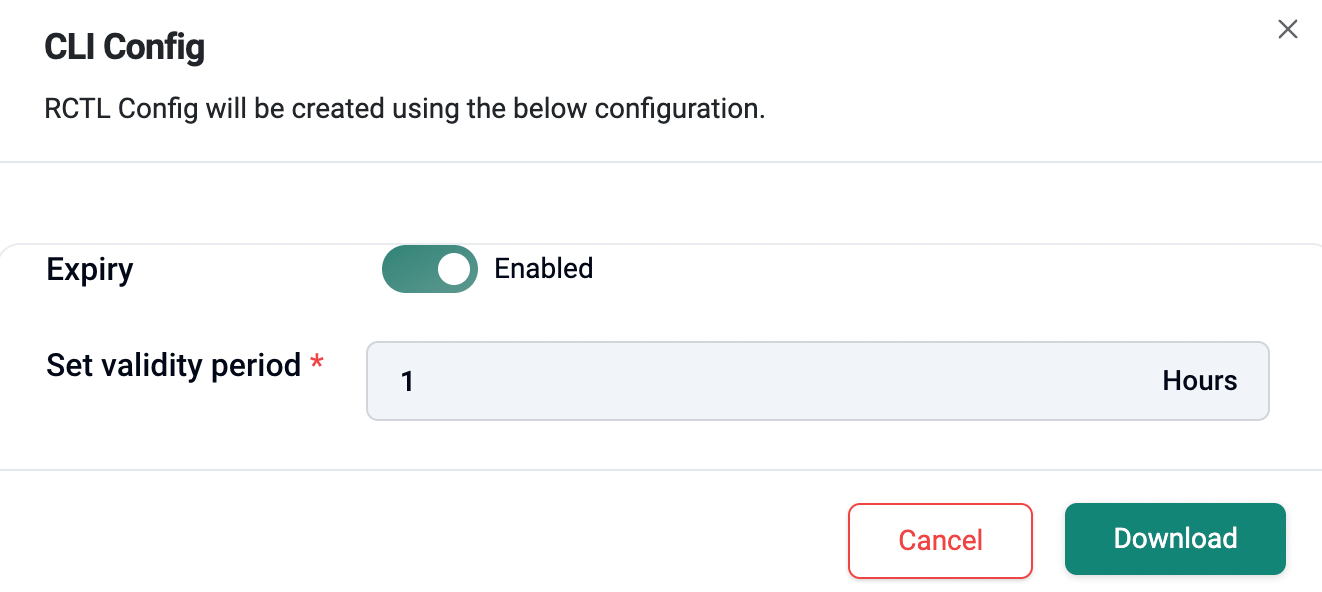Click Download to generate the RCTL config
Screen dimensions: 1322x592
click(x=1175, y=539)
